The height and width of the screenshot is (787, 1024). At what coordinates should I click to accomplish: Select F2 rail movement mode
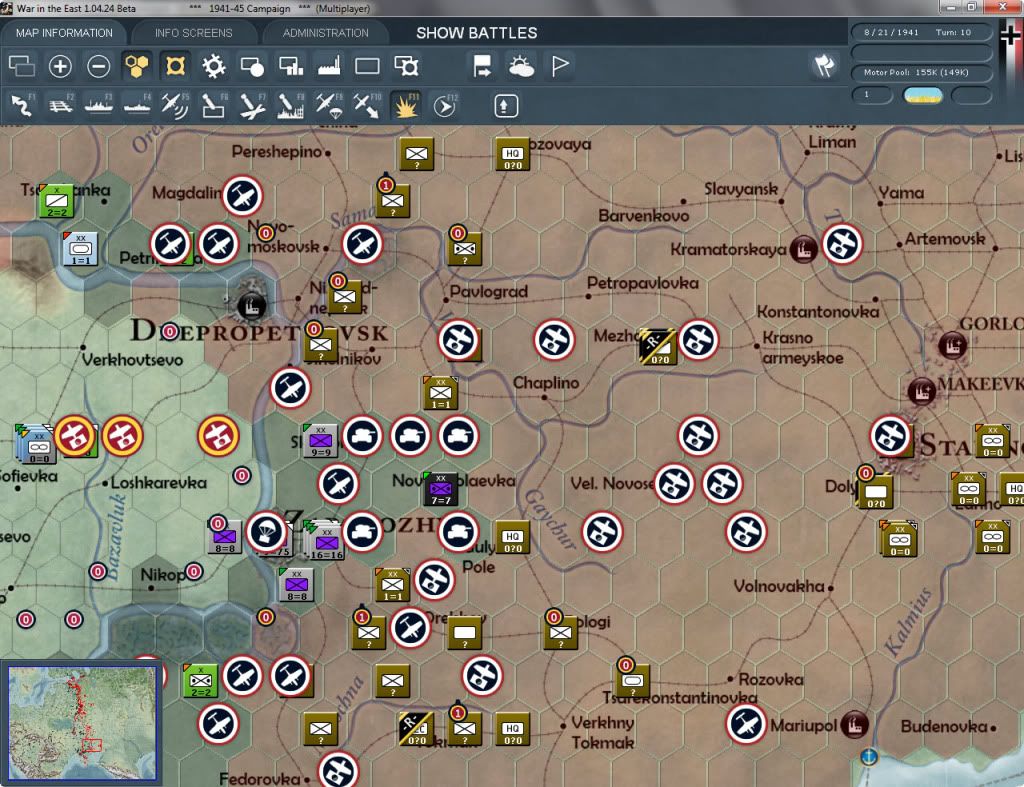coord(61,106)
